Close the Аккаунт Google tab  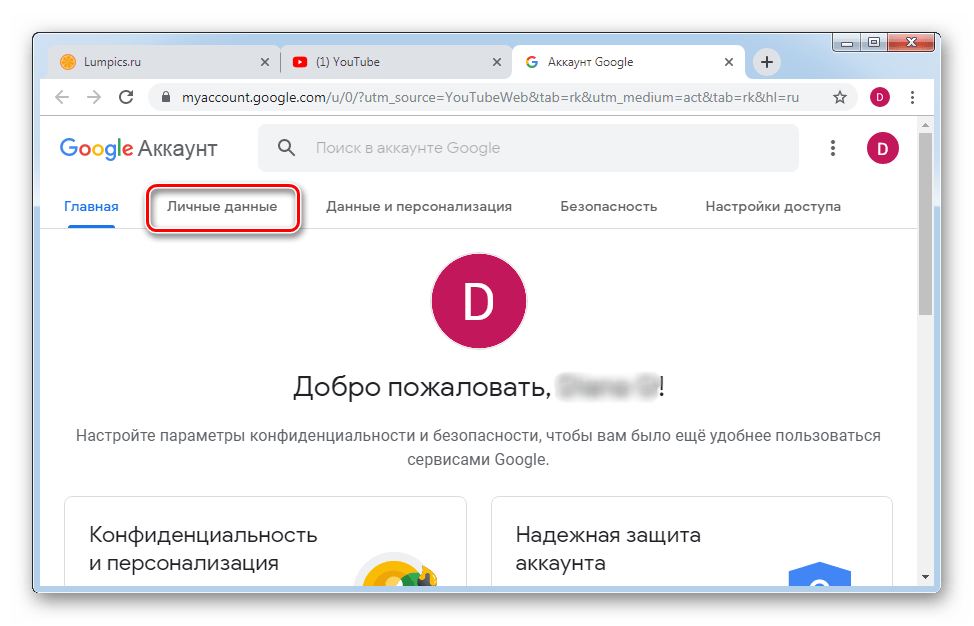pos(729,62)
